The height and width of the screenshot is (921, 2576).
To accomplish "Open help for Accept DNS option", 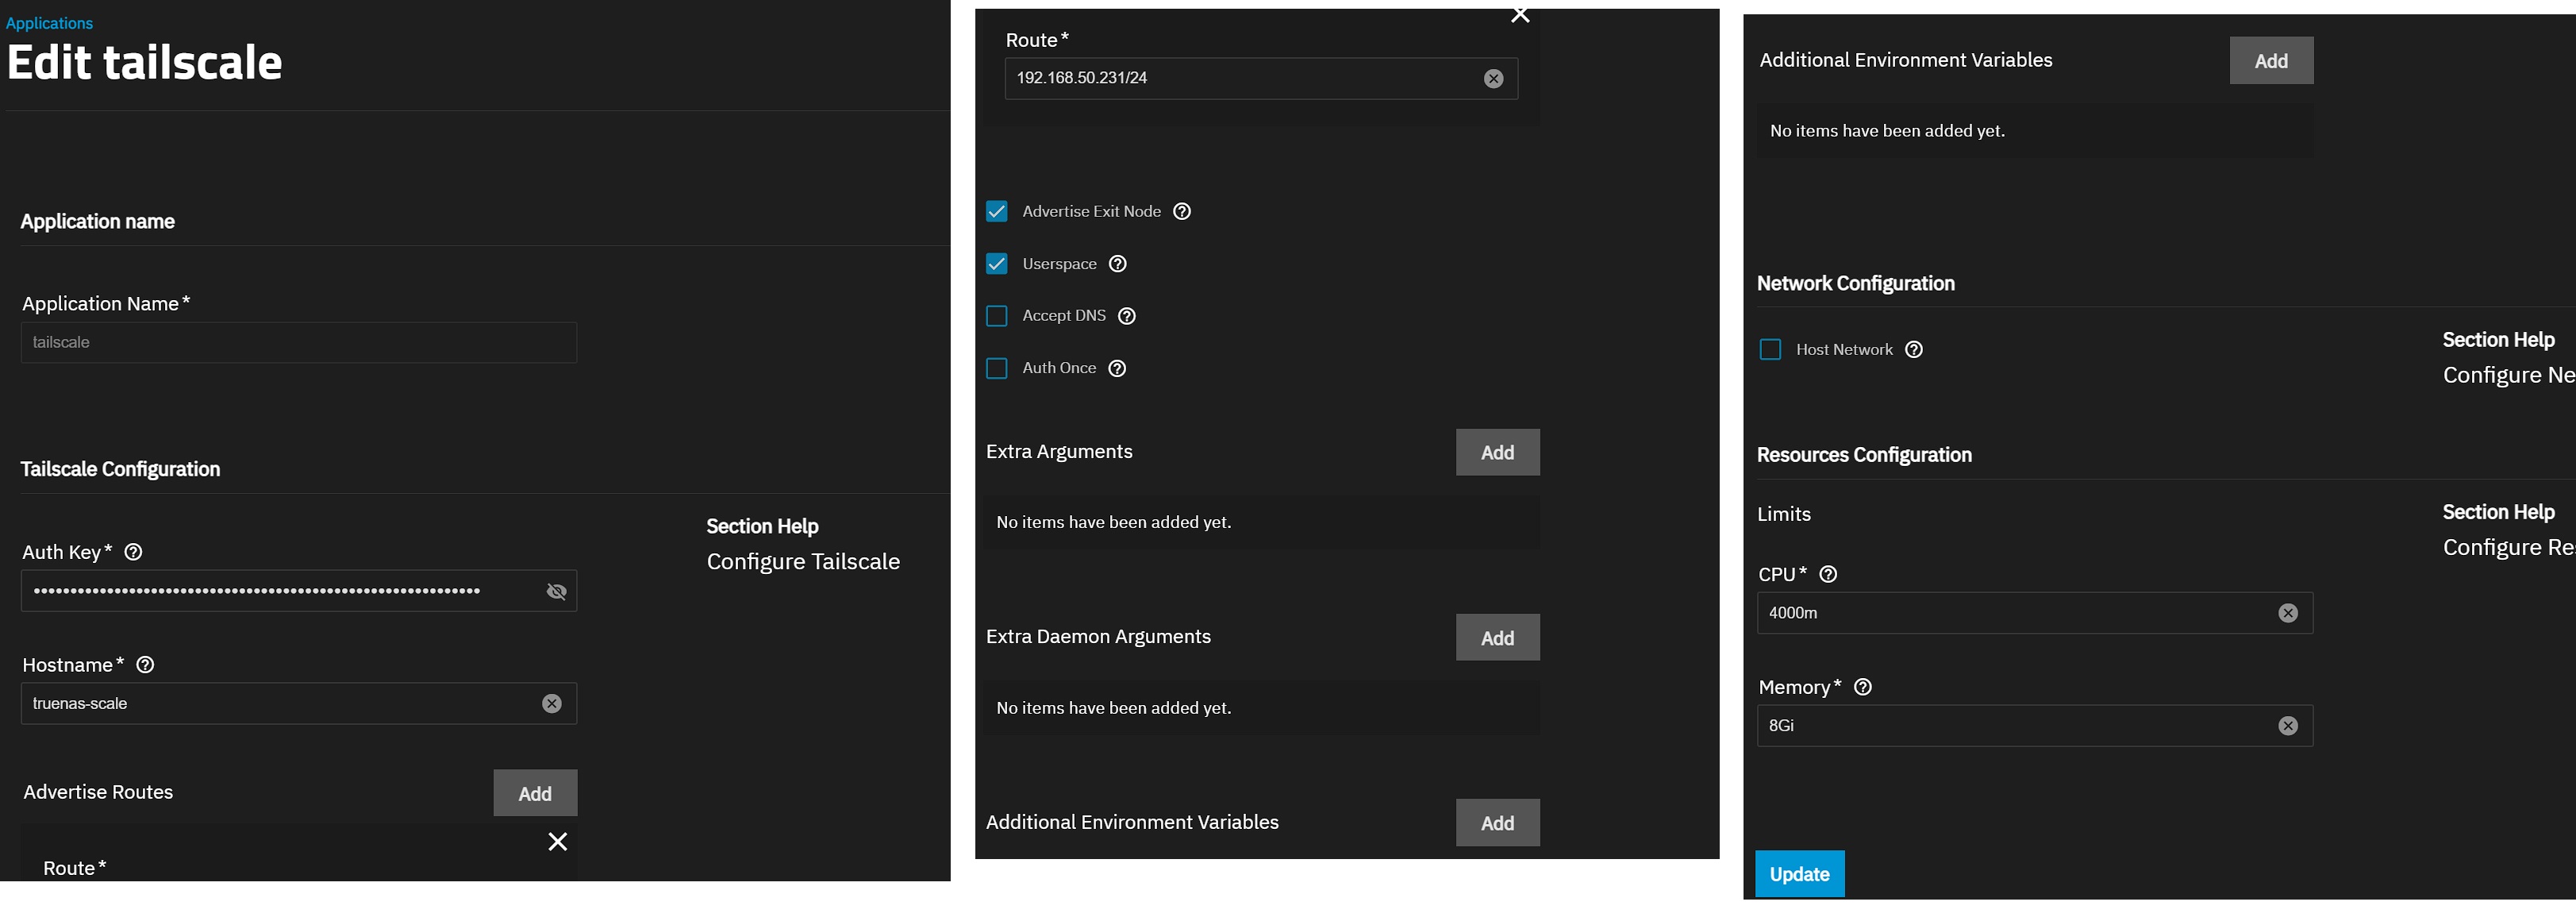I will pyautogui.click(x=1127, y=316).
